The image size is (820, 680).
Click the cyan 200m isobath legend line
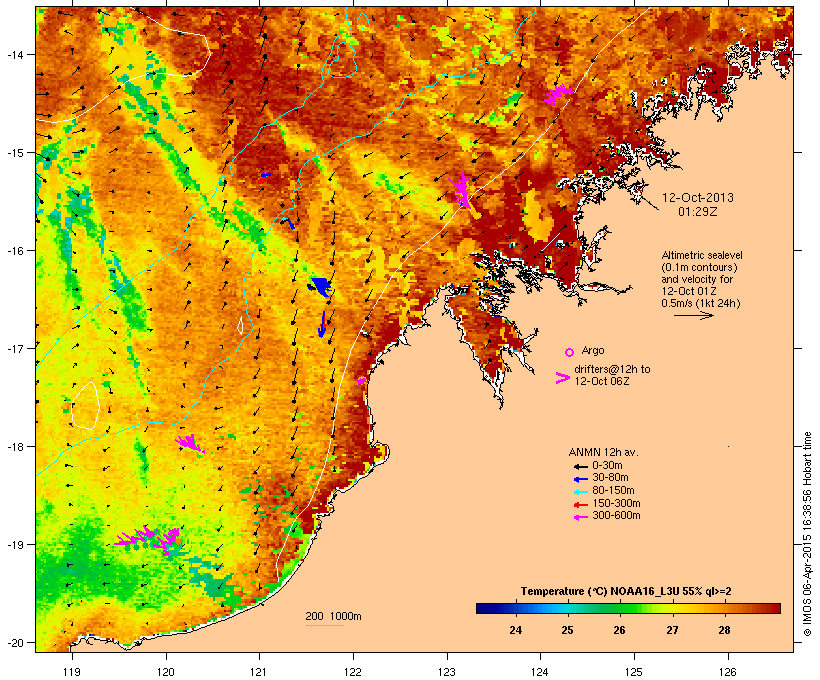point(324,625)
